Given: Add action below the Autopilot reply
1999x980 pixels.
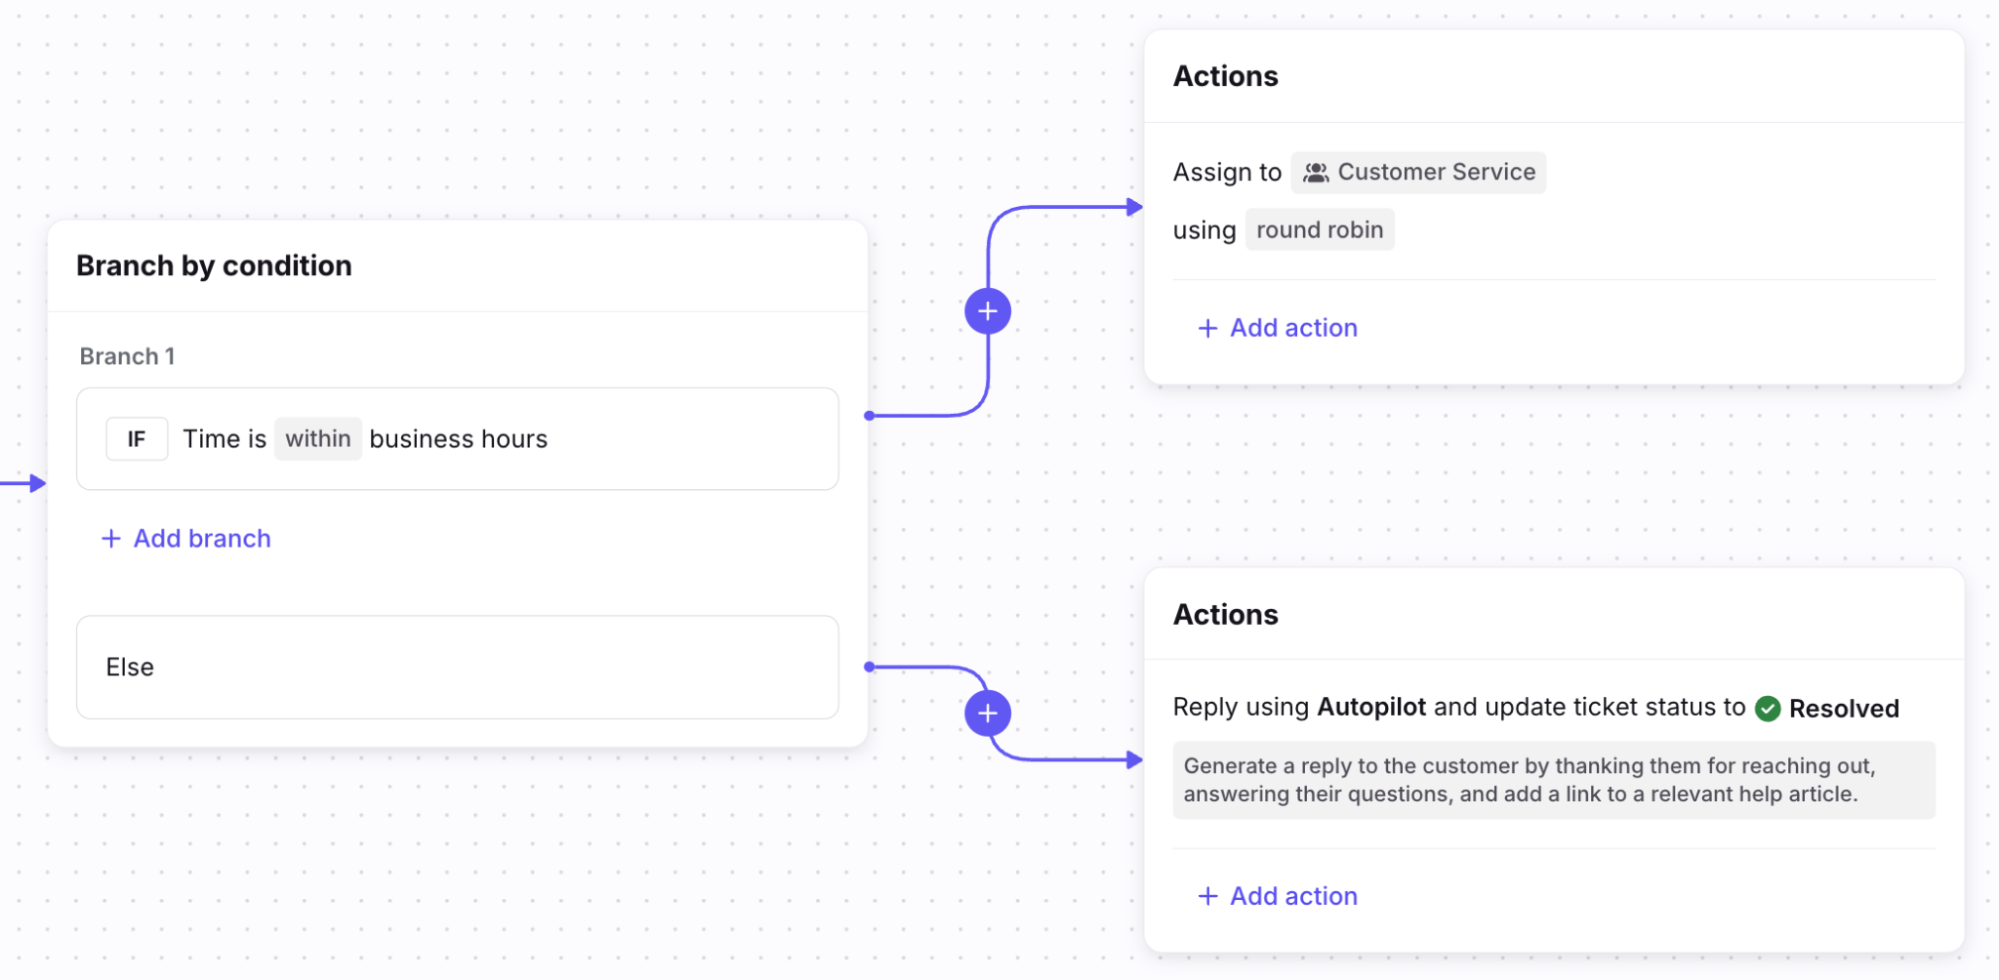Looking at the screenshot, I should click(1277, 896).
